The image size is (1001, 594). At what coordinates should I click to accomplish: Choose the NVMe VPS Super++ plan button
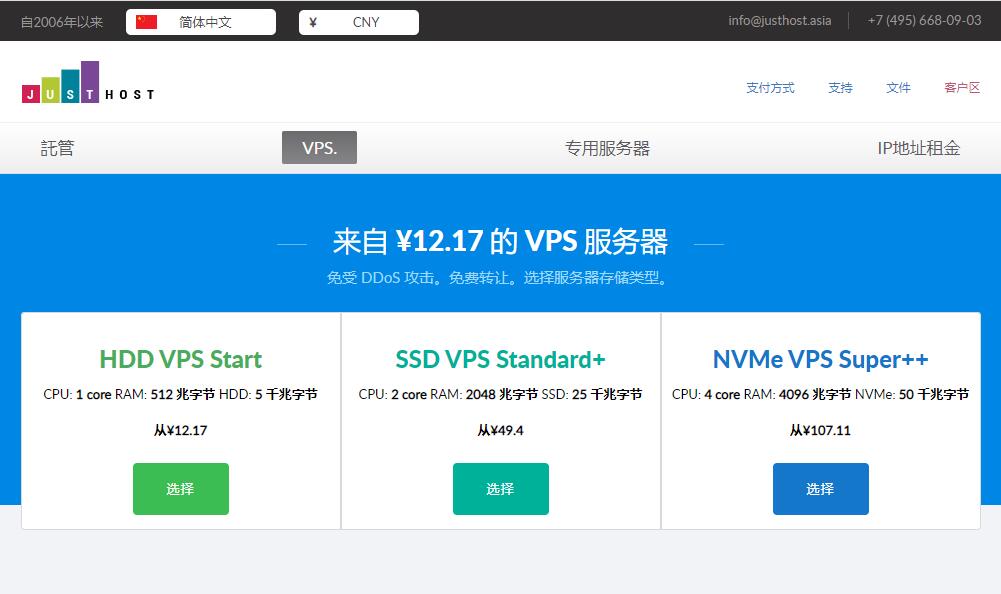pyautogui.click(x=820, y=489)
